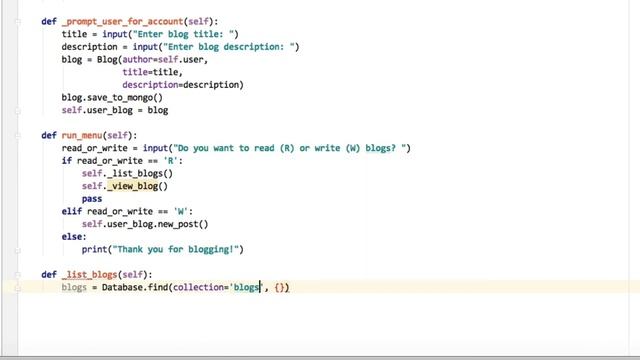Click the else: keyword
The image size is (640, 360).
tap(74, 237)
